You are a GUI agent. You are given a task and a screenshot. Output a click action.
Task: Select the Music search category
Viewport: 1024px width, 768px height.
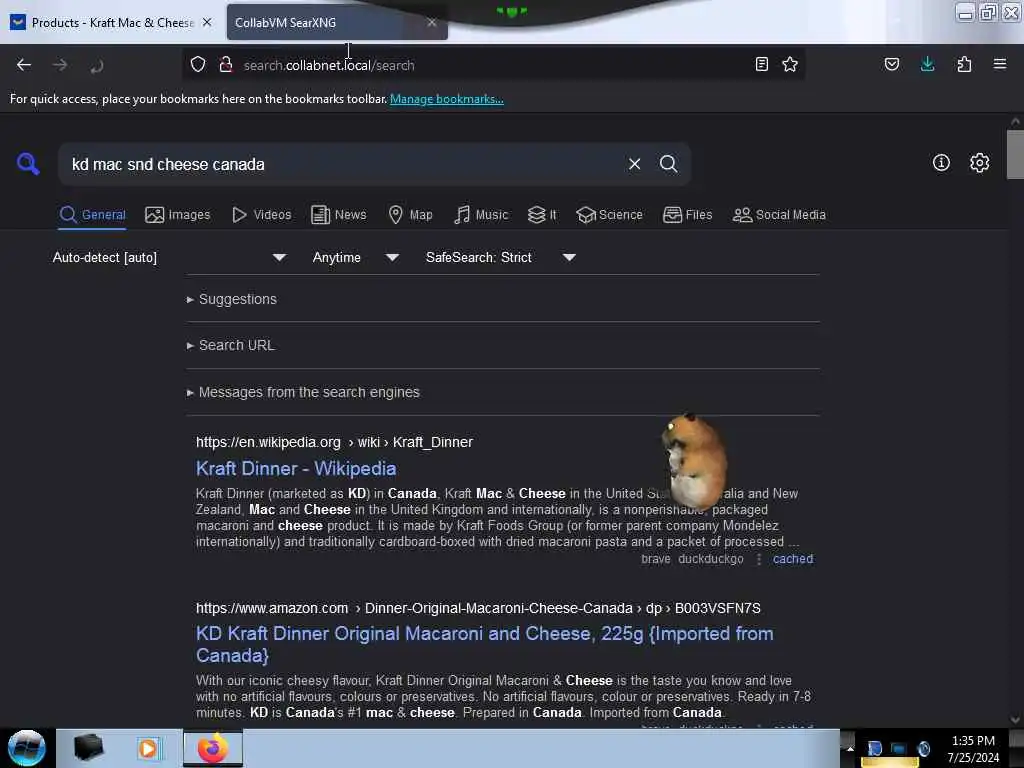pyautogui.click(x=481, y=215)
